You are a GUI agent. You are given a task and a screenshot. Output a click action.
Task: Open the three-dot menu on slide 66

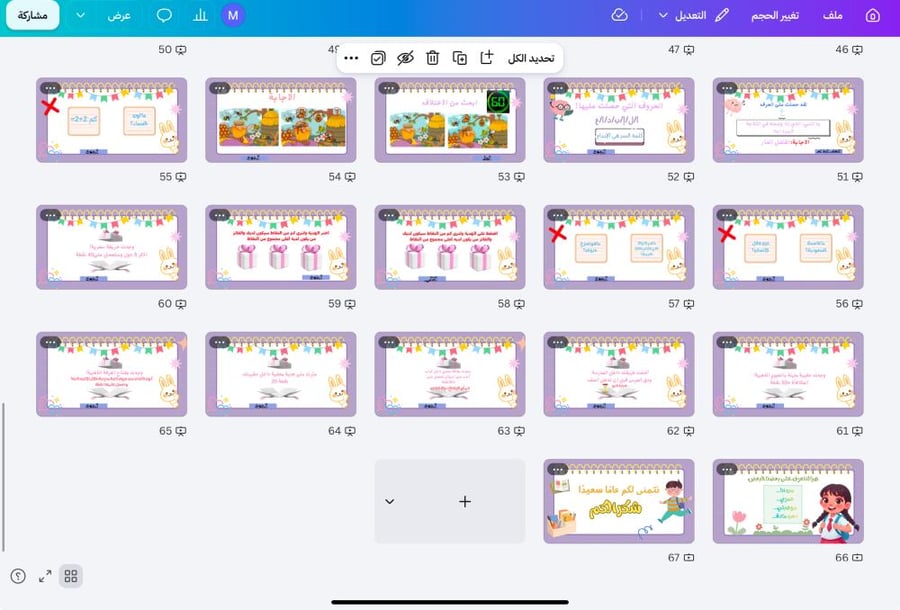click(x=726, y=469)
